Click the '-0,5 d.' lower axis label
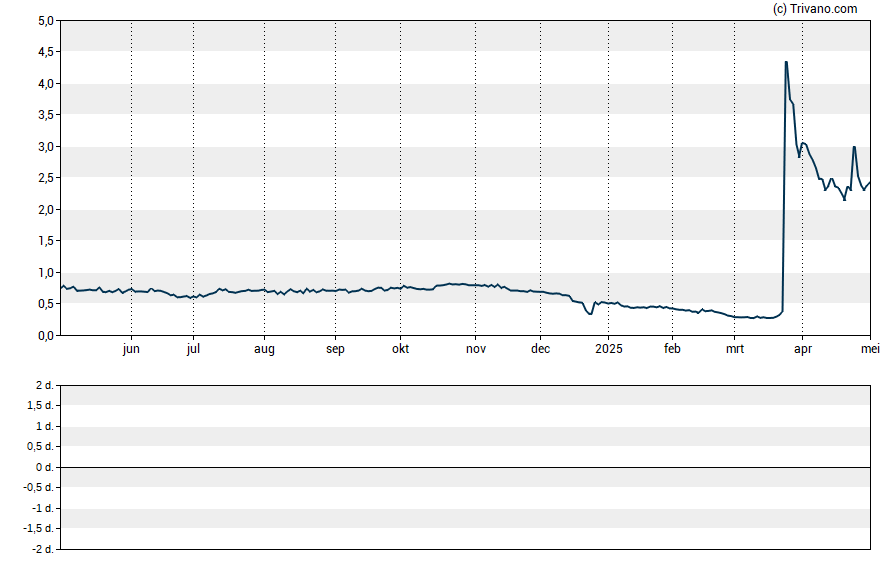 (x=39, y=487)
